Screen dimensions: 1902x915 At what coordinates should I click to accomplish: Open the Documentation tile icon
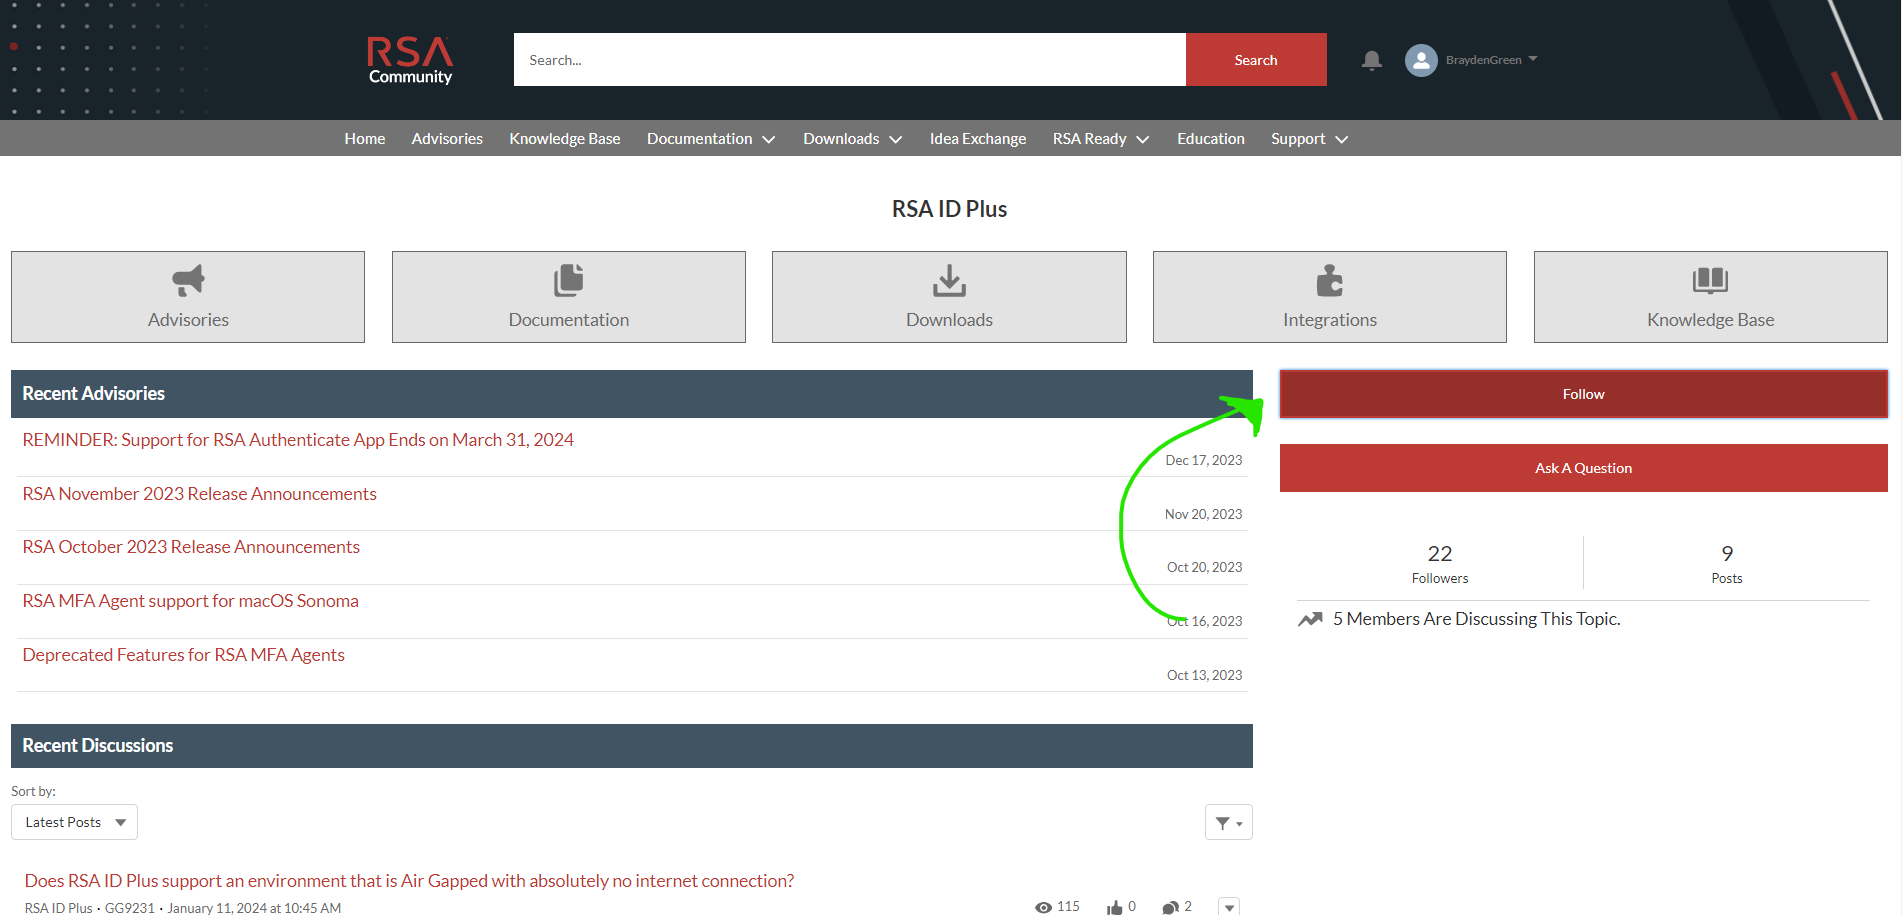(x=568, y=281)
